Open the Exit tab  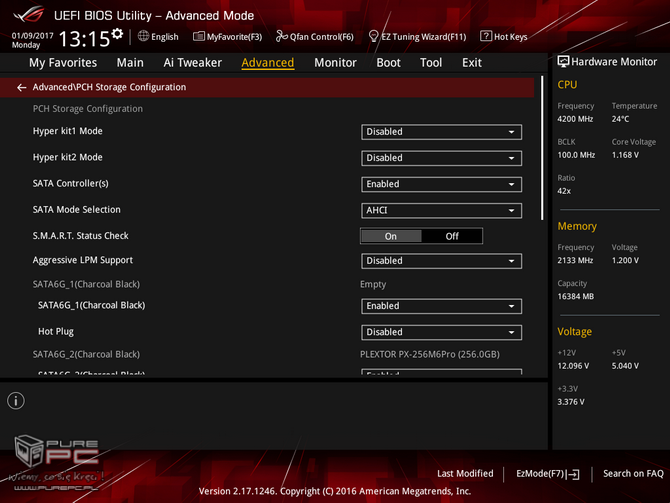coord(472,63)
